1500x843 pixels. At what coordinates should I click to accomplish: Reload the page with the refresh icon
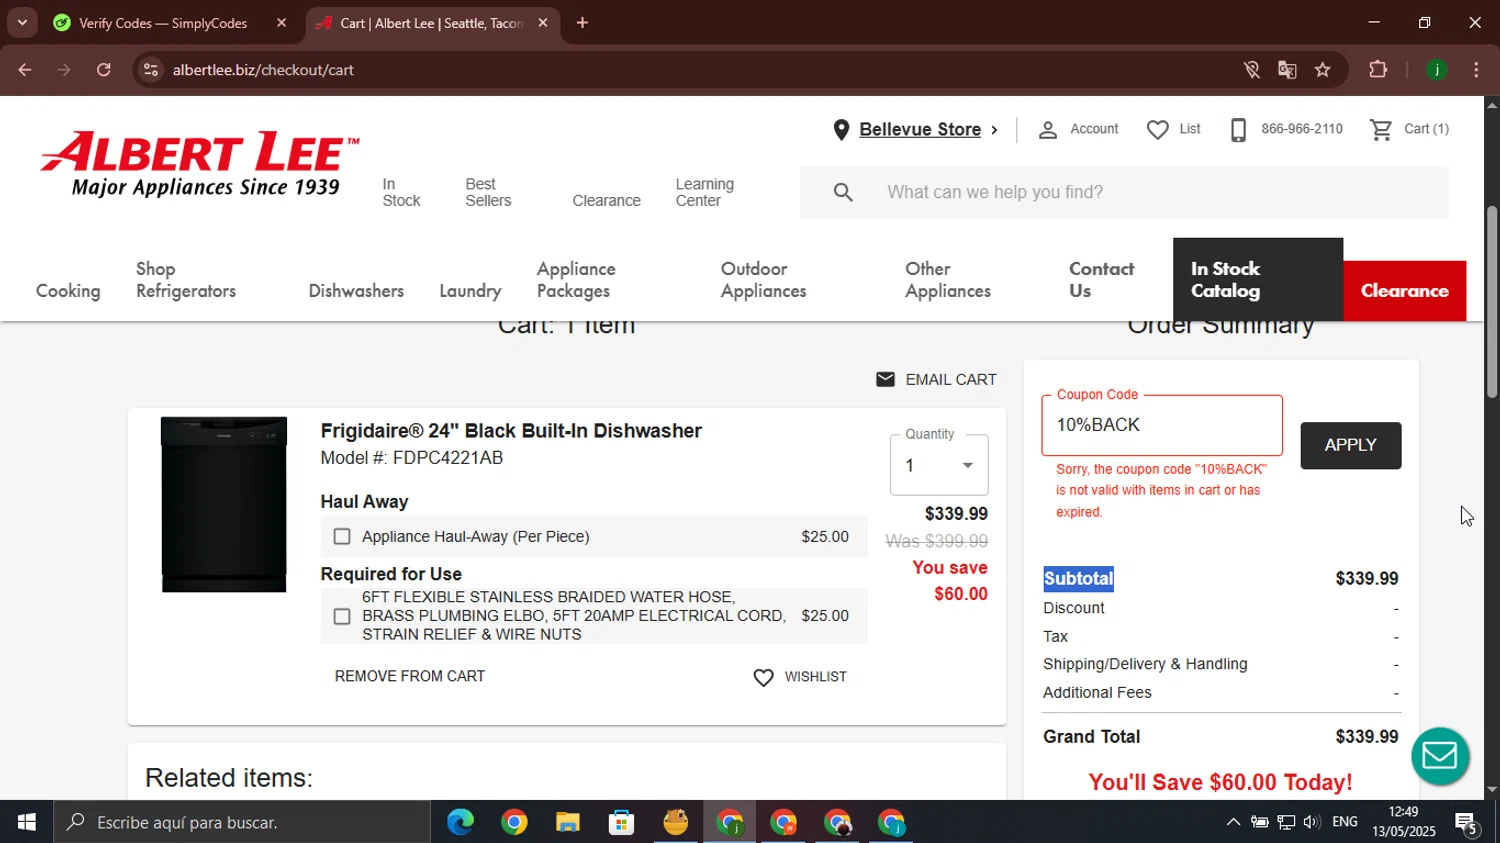click(104, 70)
